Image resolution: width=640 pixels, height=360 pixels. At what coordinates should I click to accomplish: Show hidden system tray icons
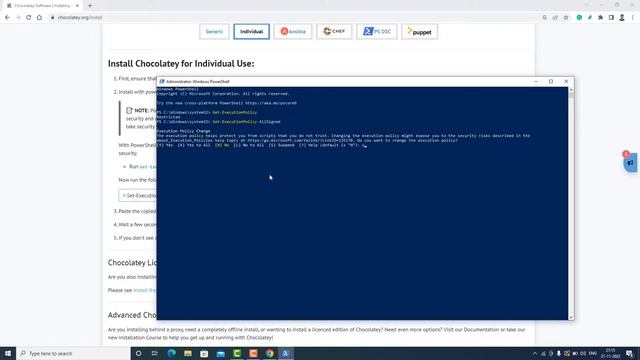535,353
